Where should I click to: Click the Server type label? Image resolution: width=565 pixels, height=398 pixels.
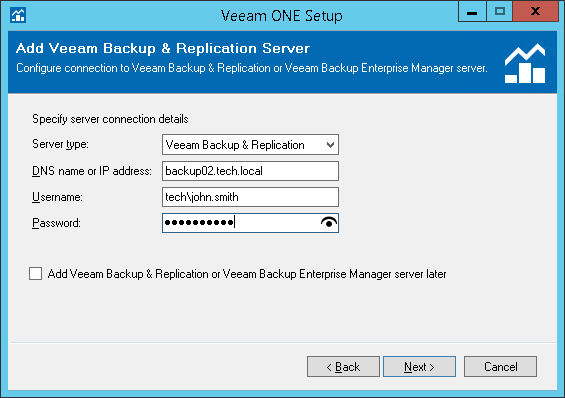(60, 144)
